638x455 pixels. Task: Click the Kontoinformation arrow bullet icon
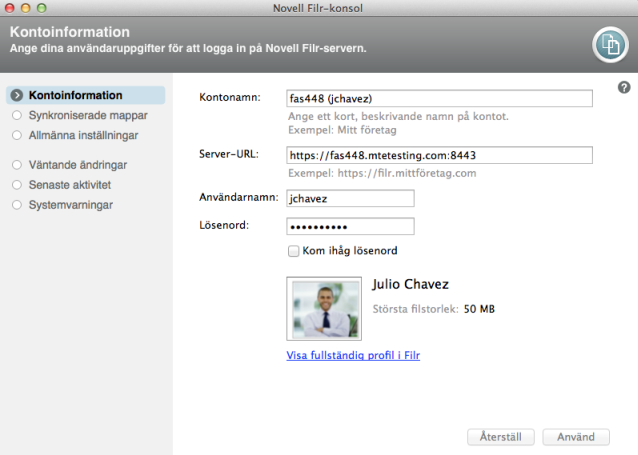pos(17,95)
